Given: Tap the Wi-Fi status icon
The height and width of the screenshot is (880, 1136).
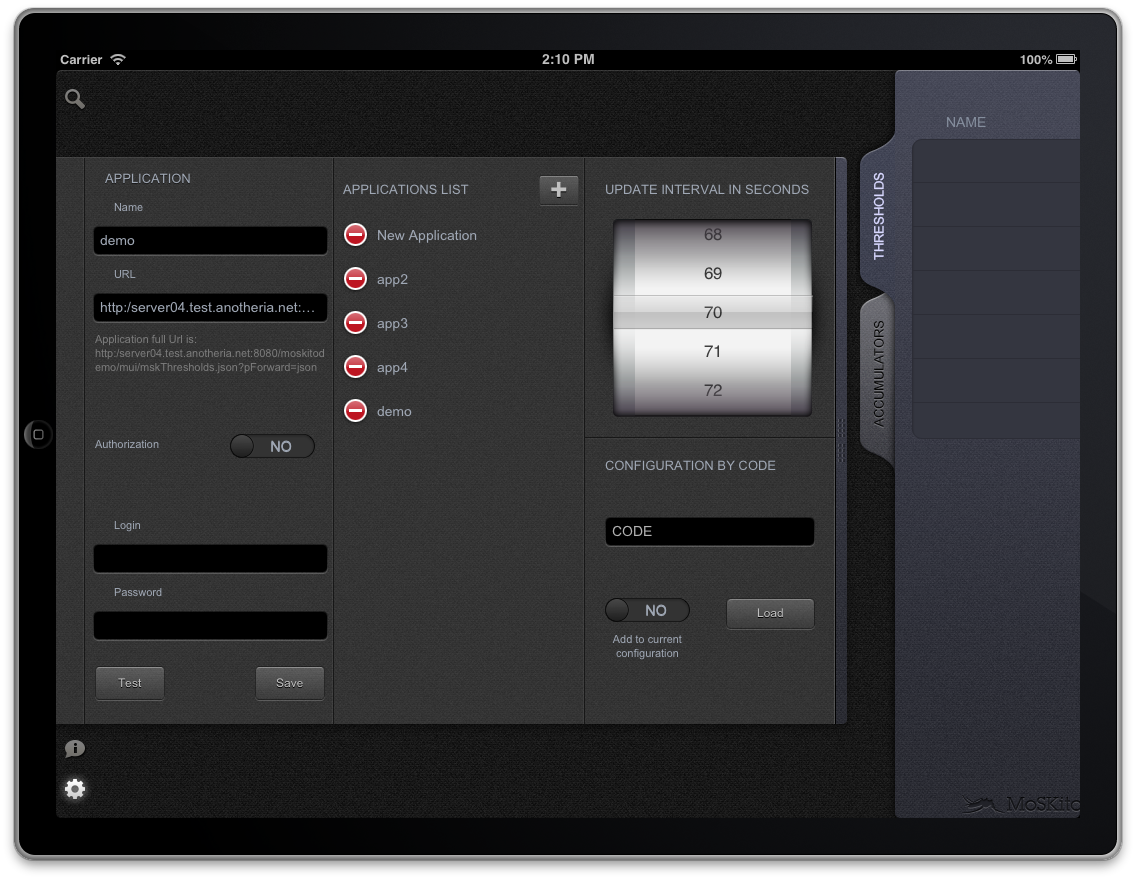Looking at the screenshot, I should pos(118,59).
